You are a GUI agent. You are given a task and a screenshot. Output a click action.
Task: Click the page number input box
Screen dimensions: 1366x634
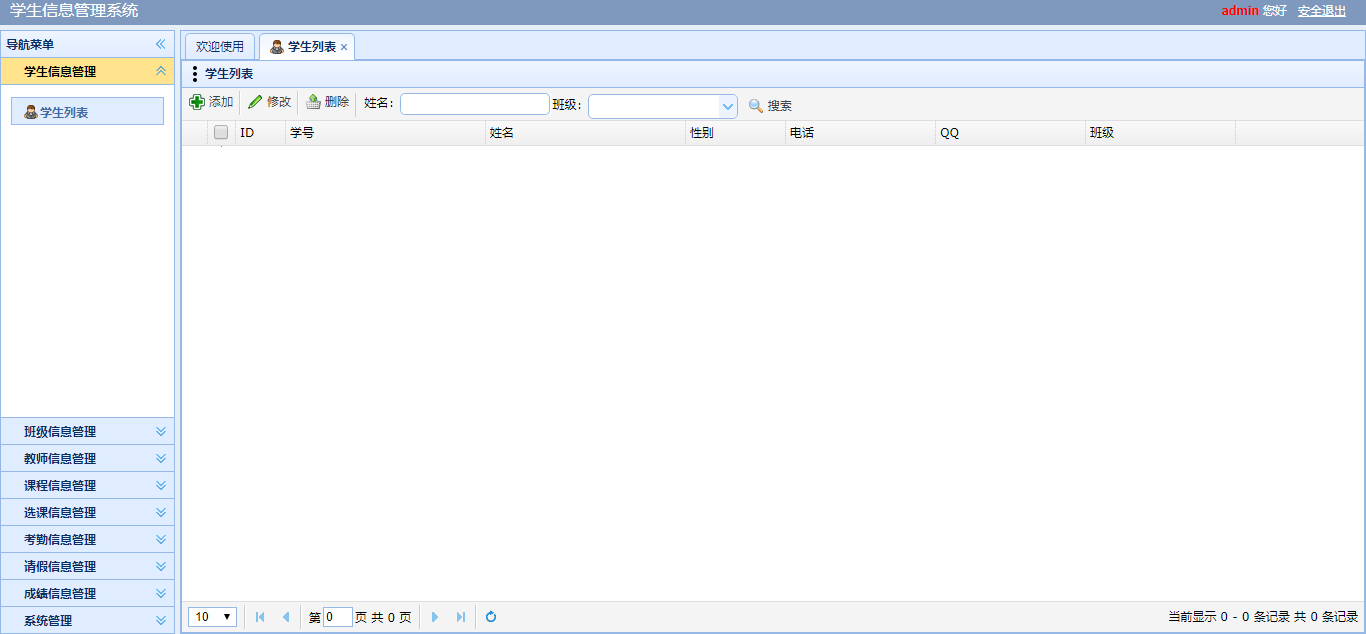[338, 617]
